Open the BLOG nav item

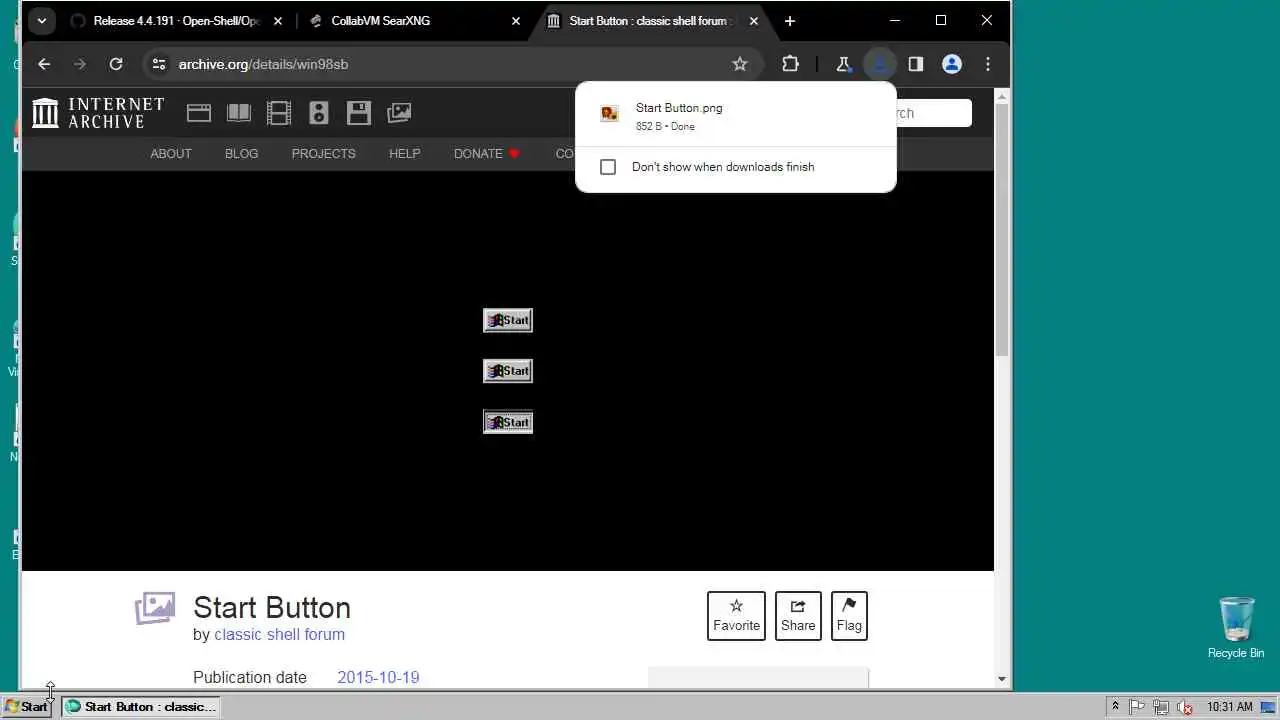pyautogui.click(x=241, y=154)
